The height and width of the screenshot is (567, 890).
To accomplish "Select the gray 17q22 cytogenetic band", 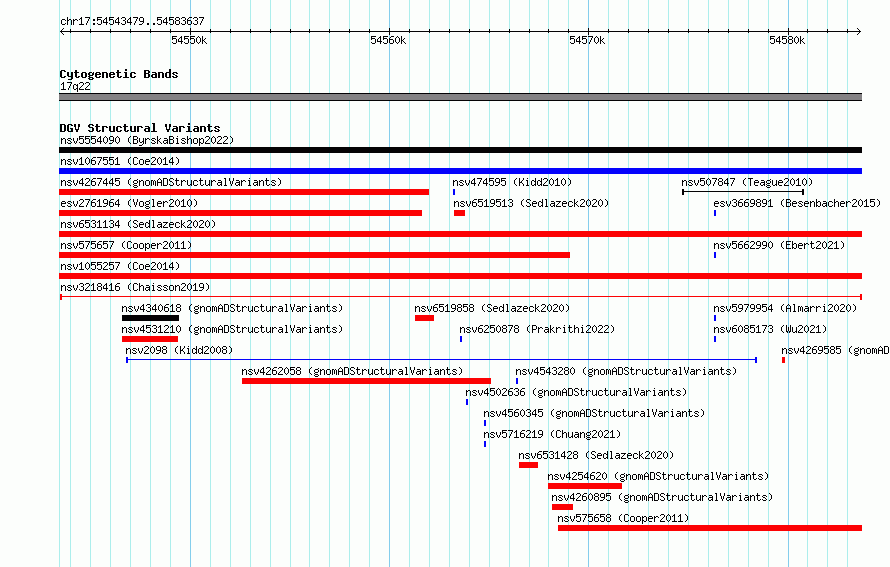I will (460, 97).
